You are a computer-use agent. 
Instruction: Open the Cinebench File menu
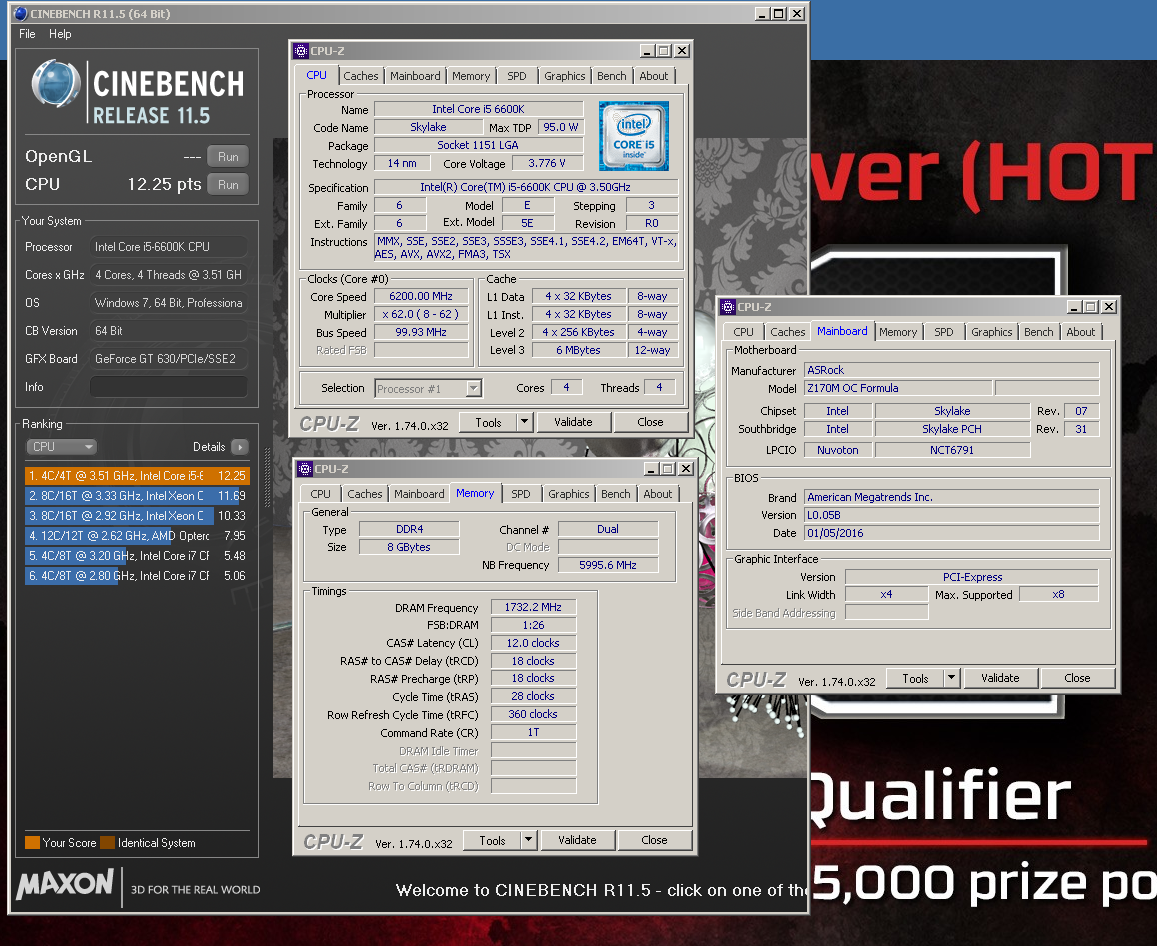27,34
